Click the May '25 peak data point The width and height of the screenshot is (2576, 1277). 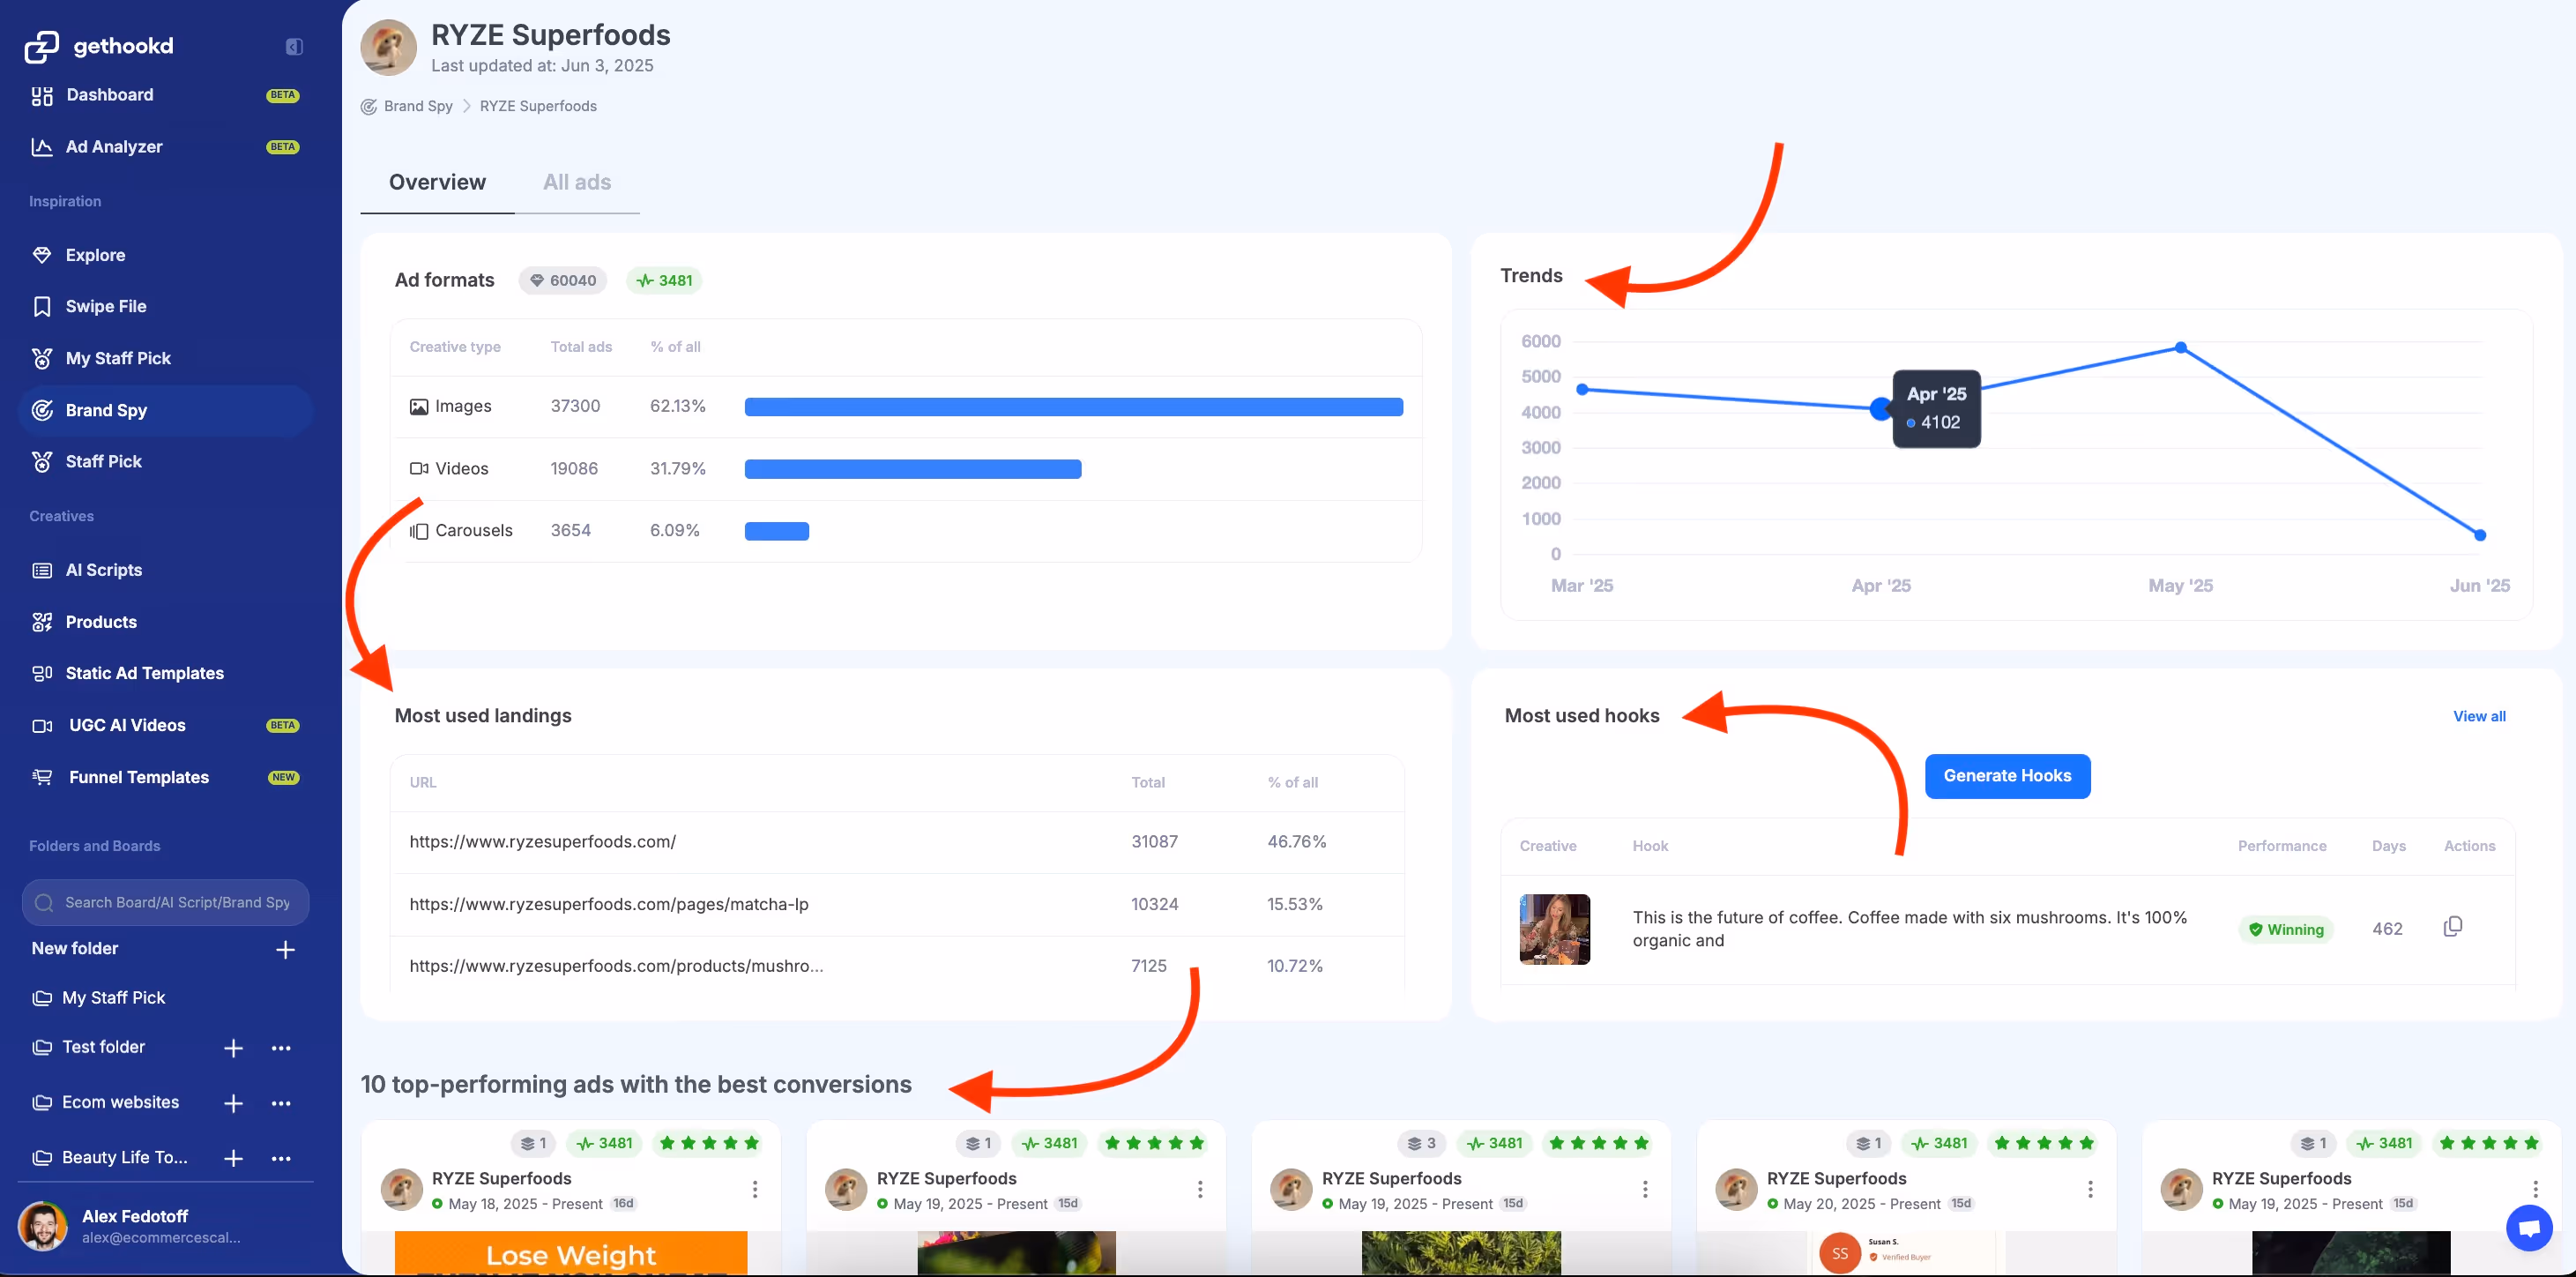pyautogui.click(x=2181, y=348)
